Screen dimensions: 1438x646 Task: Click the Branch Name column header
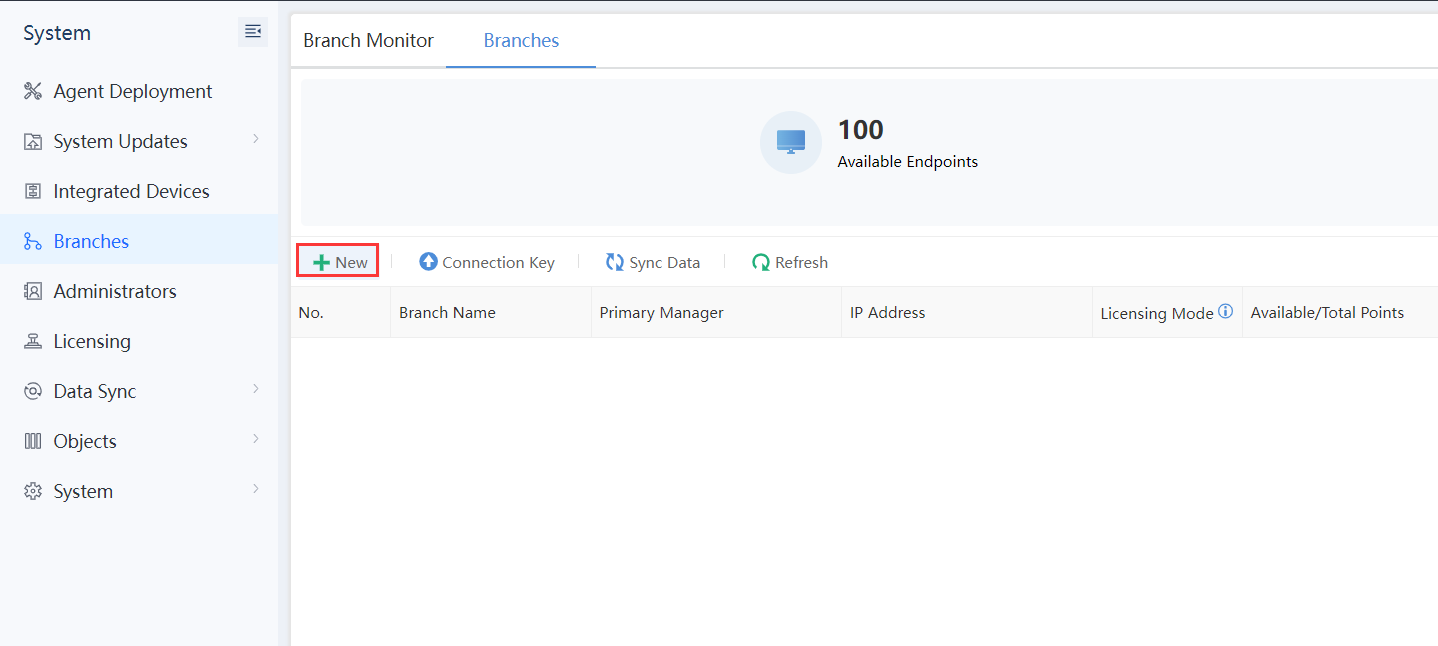447,313
